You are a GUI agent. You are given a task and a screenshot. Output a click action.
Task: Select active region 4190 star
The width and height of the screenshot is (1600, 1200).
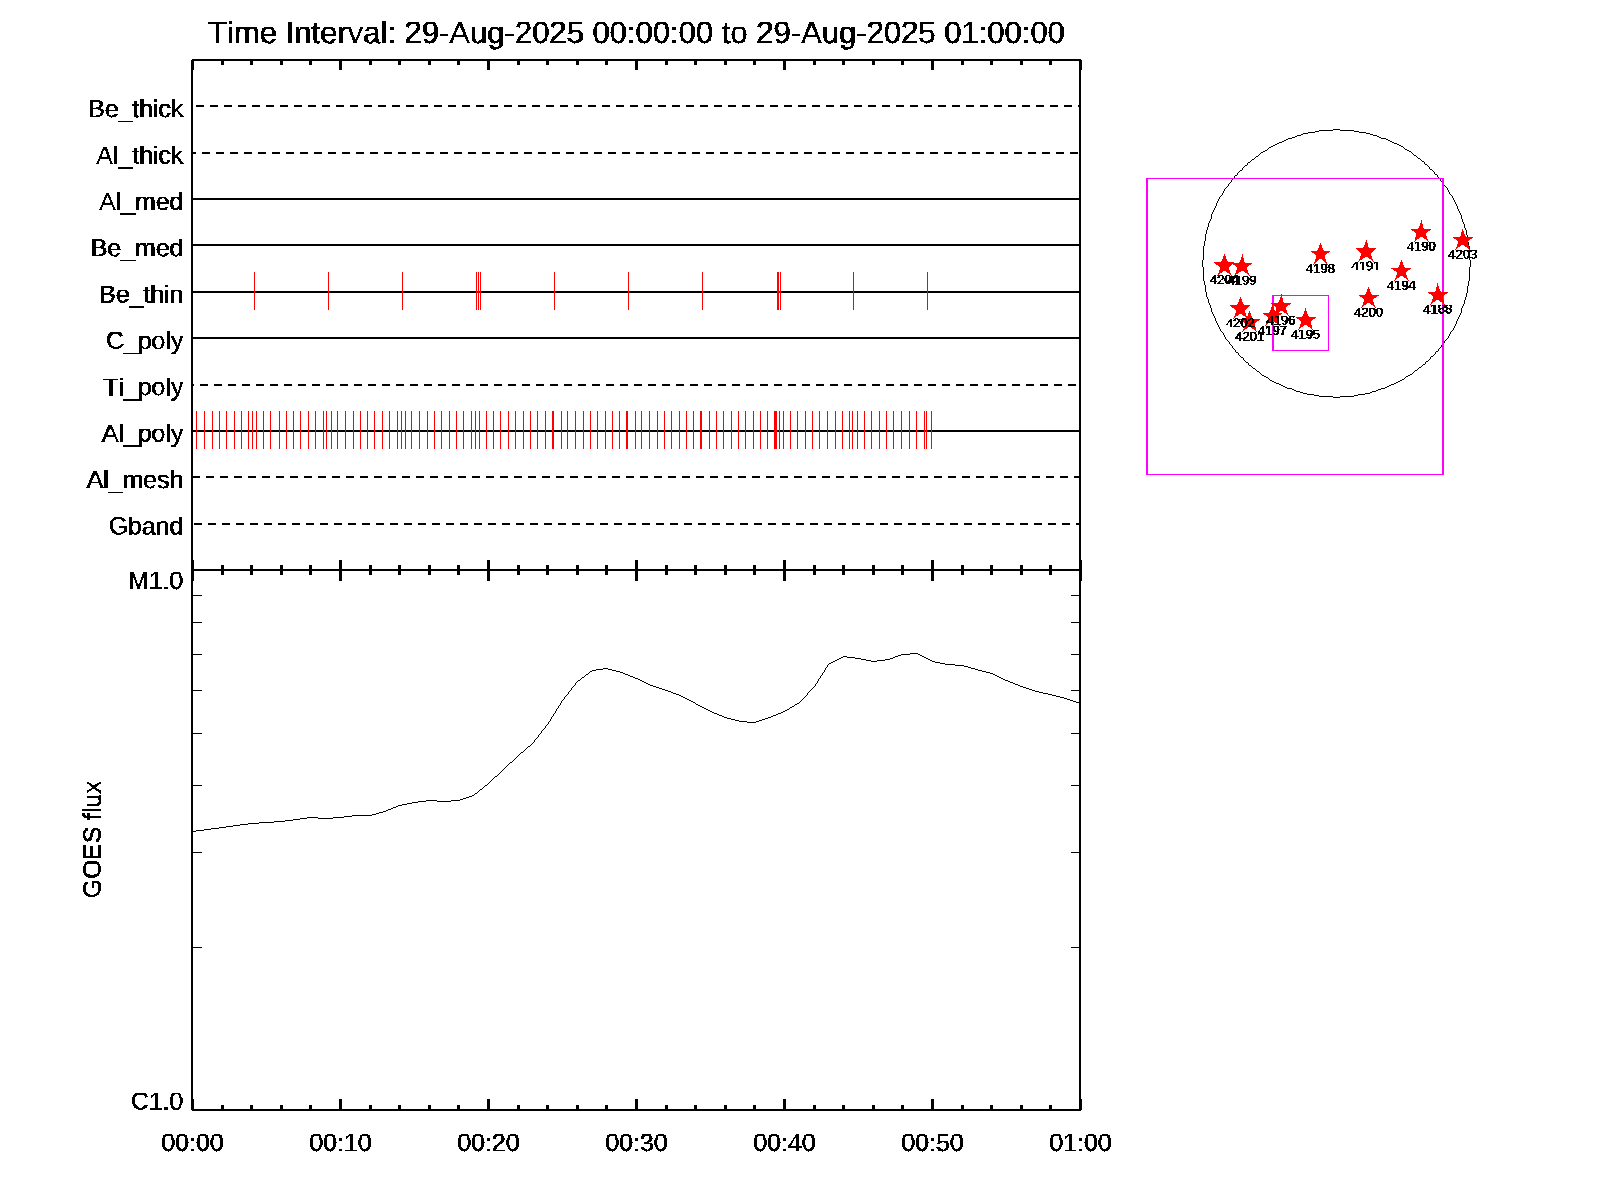click(x=1421, y=232)
